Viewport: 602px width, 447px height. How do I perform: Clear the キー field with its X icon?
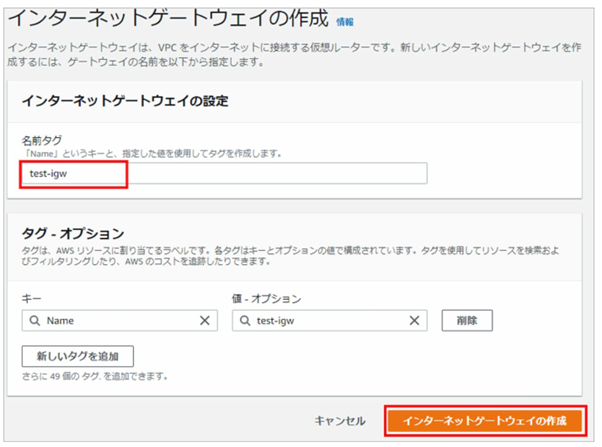tap(205, 320)
